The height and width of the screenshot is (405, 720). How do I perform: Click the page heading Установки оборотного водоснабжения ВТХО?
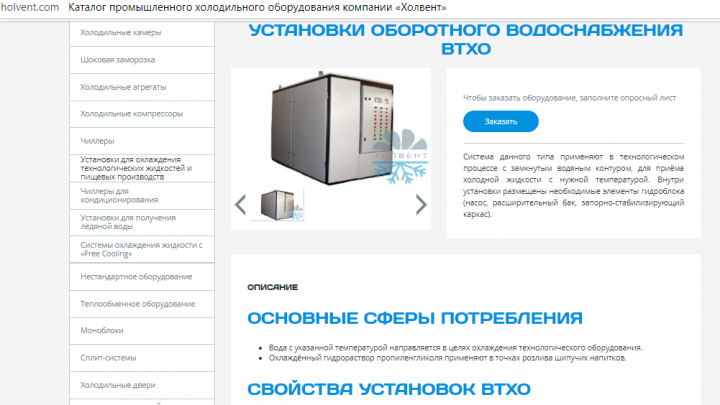(x=466, y=39)
